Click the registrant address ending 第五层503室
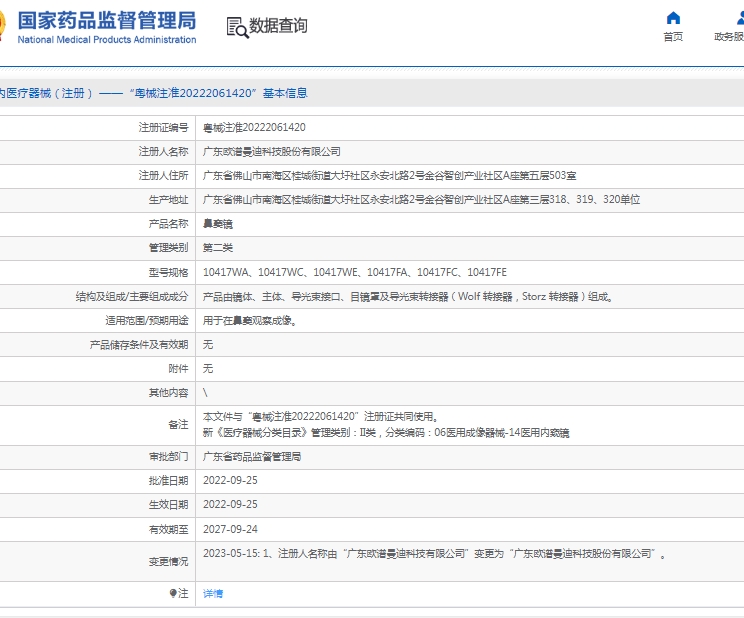The height and width of the screenshot is (618, 744). [389, 176]
